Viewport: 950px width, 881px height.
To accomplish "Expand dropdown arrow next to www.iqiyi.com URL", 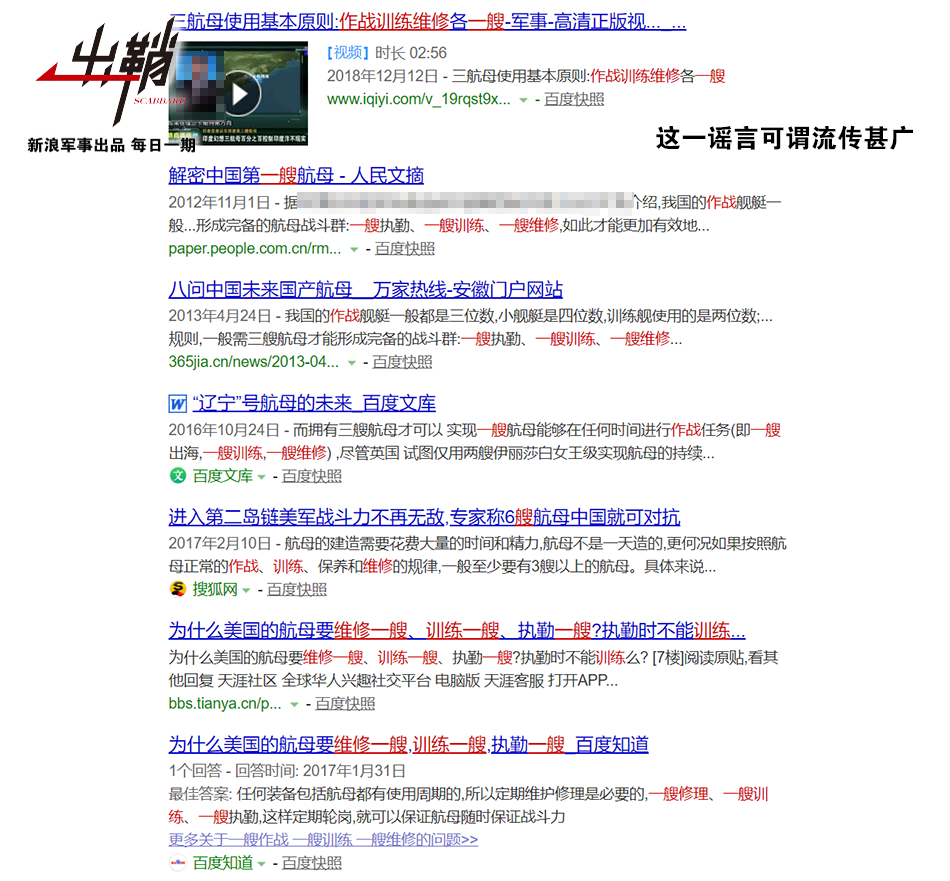I will 523,100.
